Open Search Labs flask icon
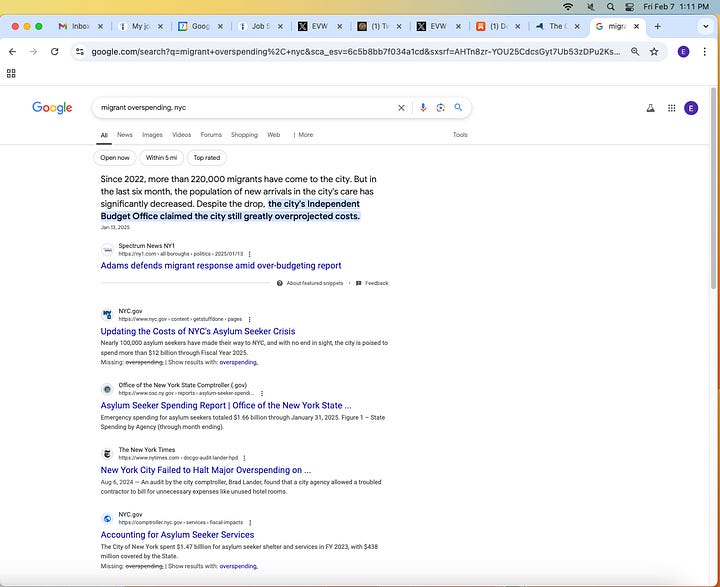 650,108
